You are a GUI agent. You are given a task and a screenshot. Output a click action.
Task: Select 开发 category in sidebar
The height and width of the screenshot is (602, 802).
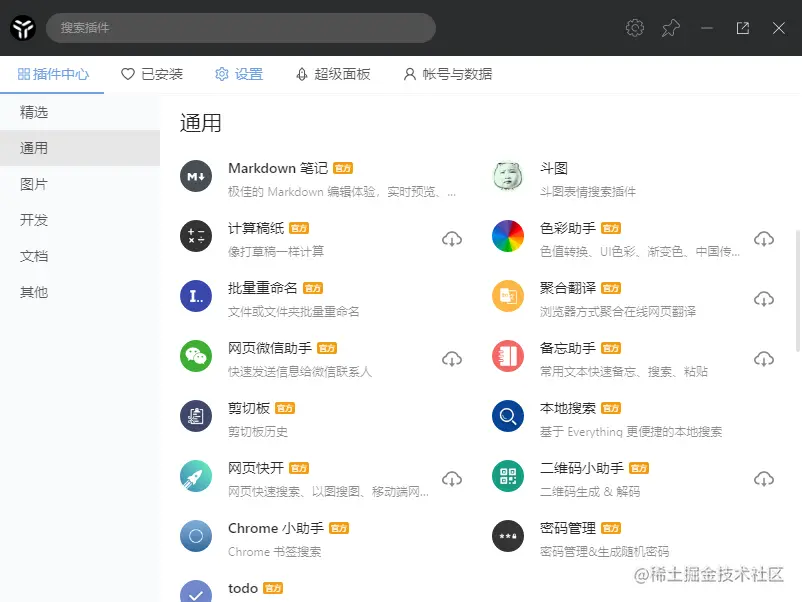pos(80,220)
